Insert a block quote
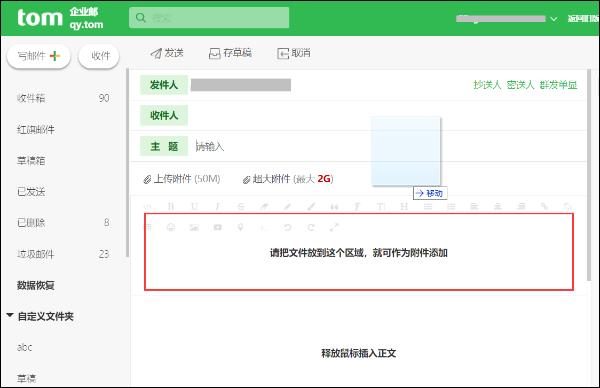600x388 pixels. [x=334, y=206]
